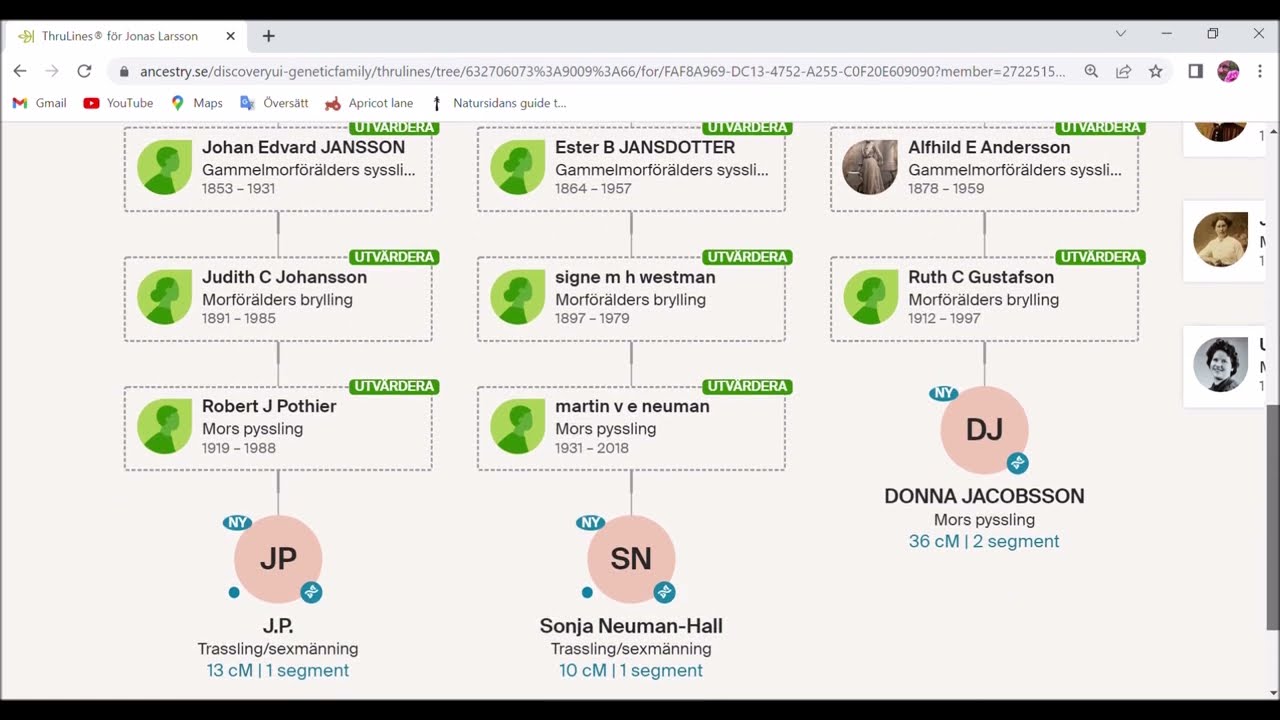The width and height of the screenshot is (1280, 720).
Task: Click the DNA icon on DJ circle
Action: 1017,463
